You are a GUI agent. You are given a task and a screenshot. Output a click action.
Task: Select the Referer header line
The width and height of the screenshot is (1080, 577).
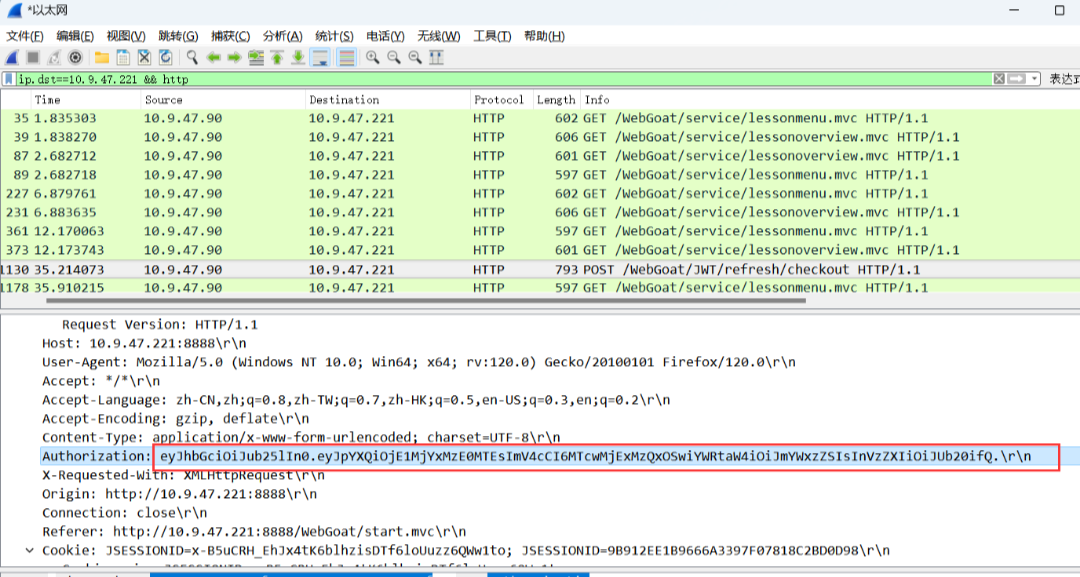[x=254, y=532]
